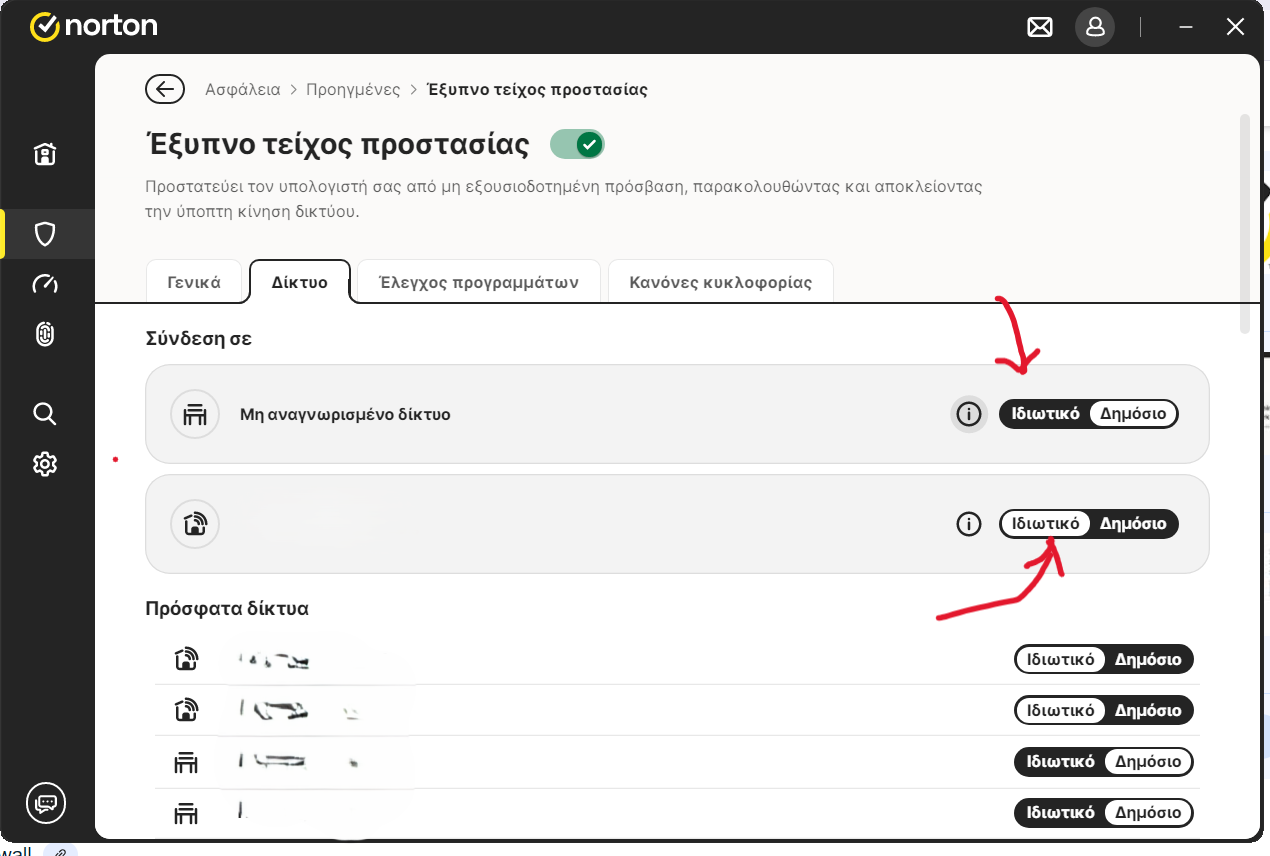Show info for Μη αναγνωρισμένο δίκτυο
1270x856 pixels.
968,414
